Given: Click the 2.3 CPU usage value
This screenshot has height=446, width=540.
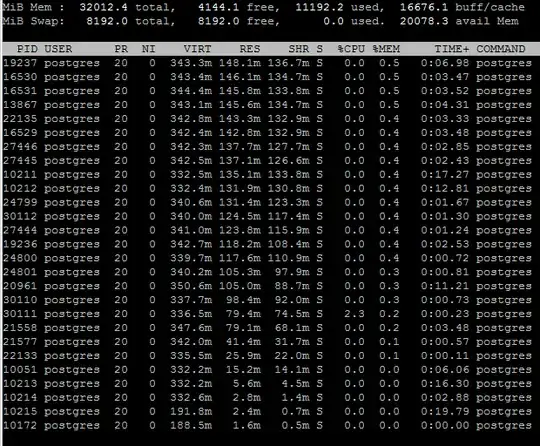Looking at the screenshot, I should click(354, 314).
